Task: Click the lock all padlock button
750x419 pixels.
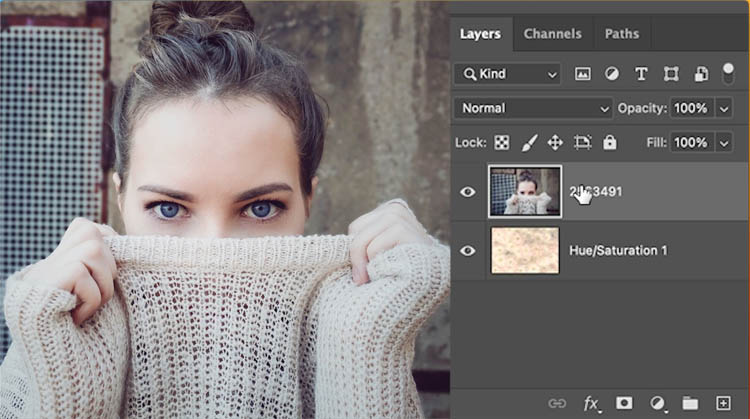Action: click(610, 143)
